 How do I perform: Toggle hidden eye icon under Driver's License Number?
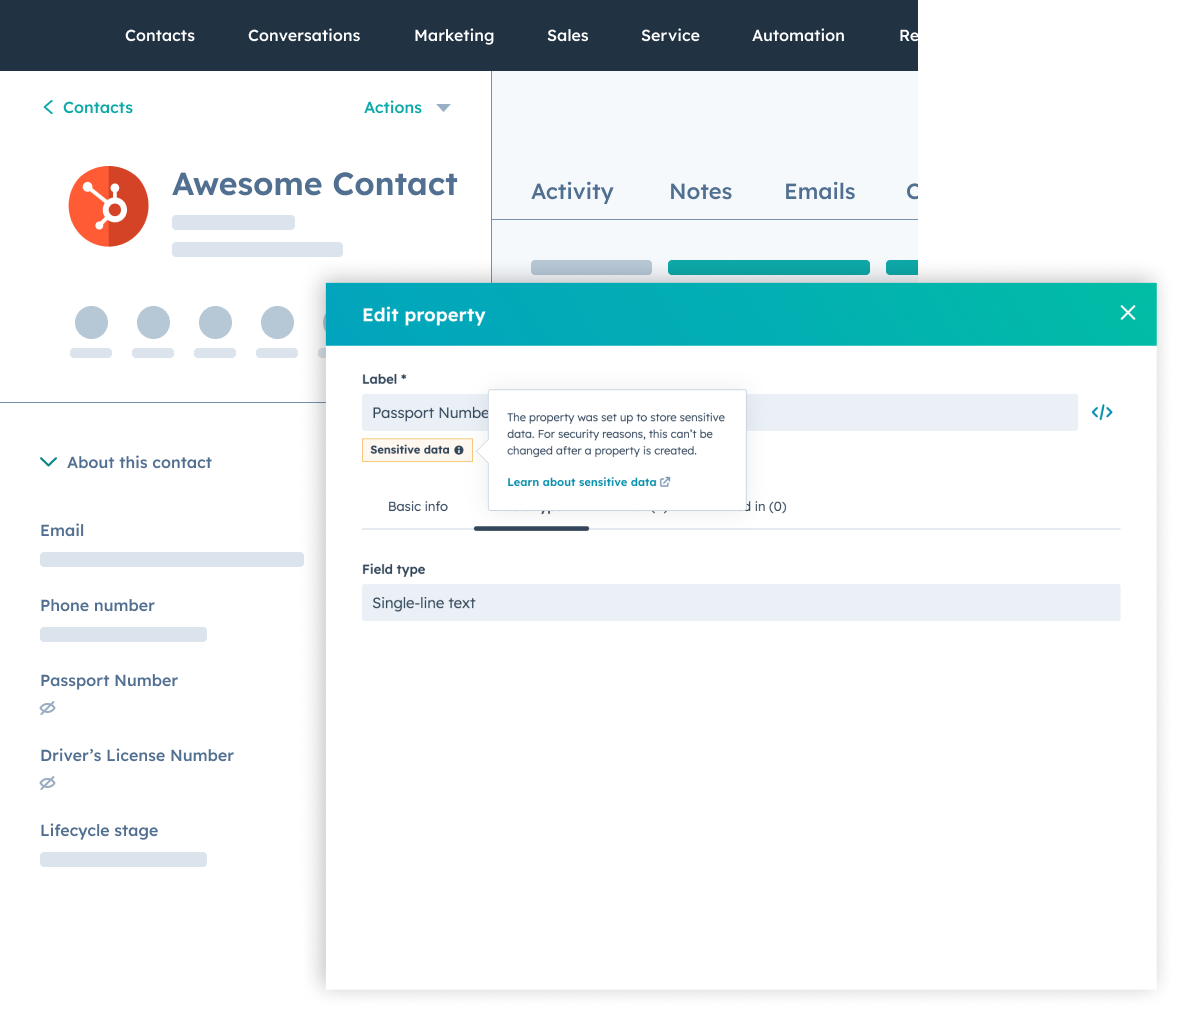pyautogui.click(x=47, y=783)
